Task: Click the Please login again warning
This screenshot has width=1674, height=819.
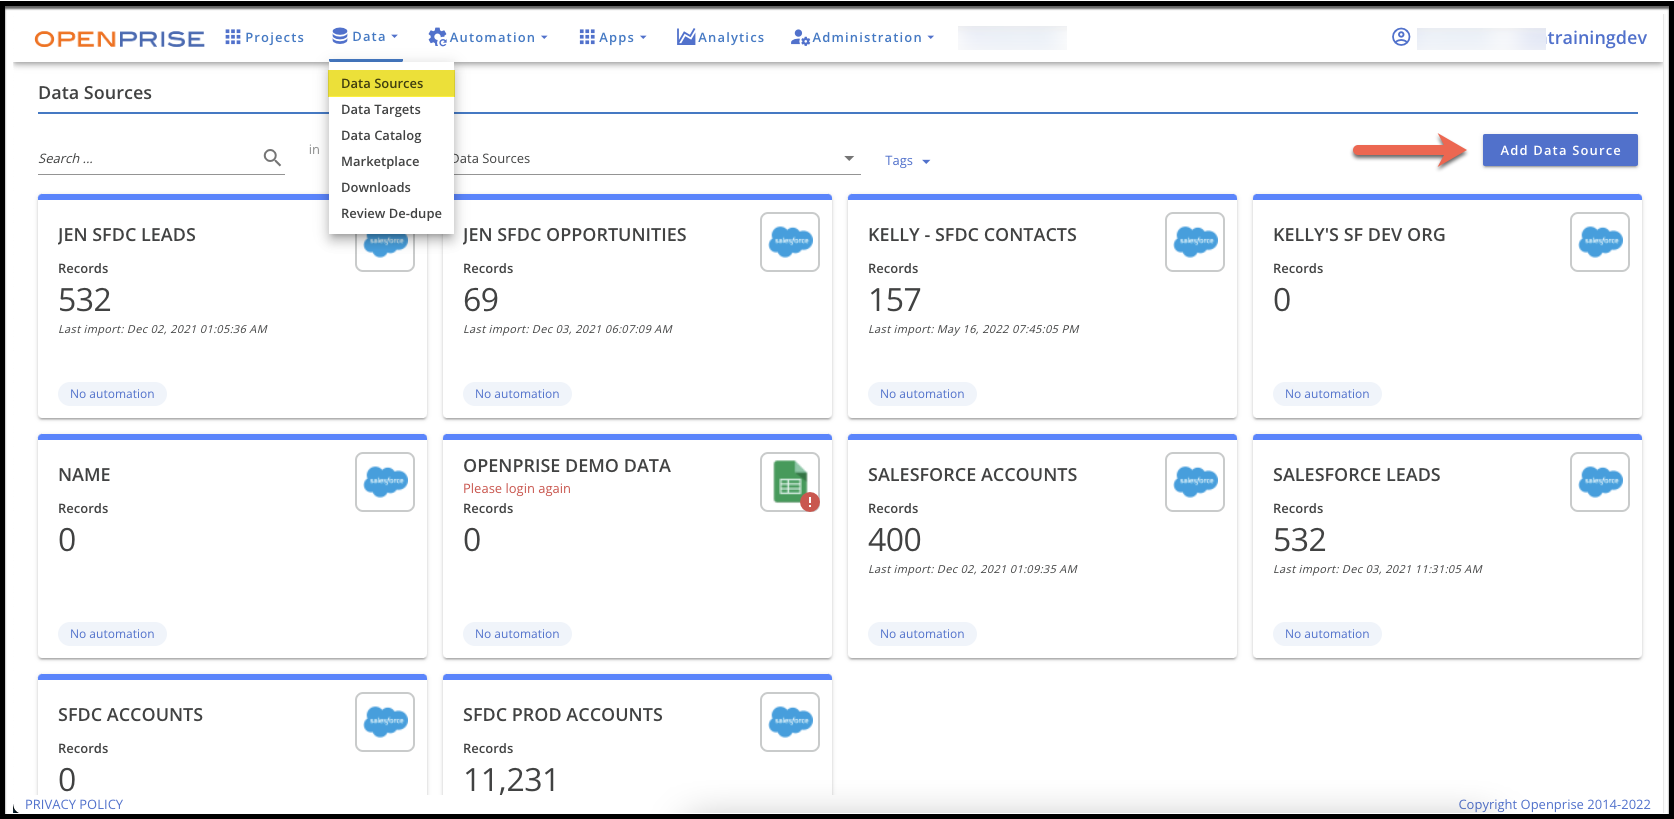Action: pyautogui.click(x=517, y=489)
